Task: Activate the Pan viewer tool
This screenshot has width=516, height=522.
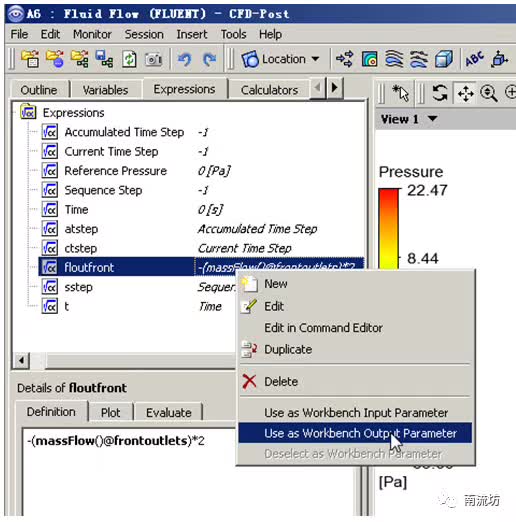Action: tap(465, 93)
